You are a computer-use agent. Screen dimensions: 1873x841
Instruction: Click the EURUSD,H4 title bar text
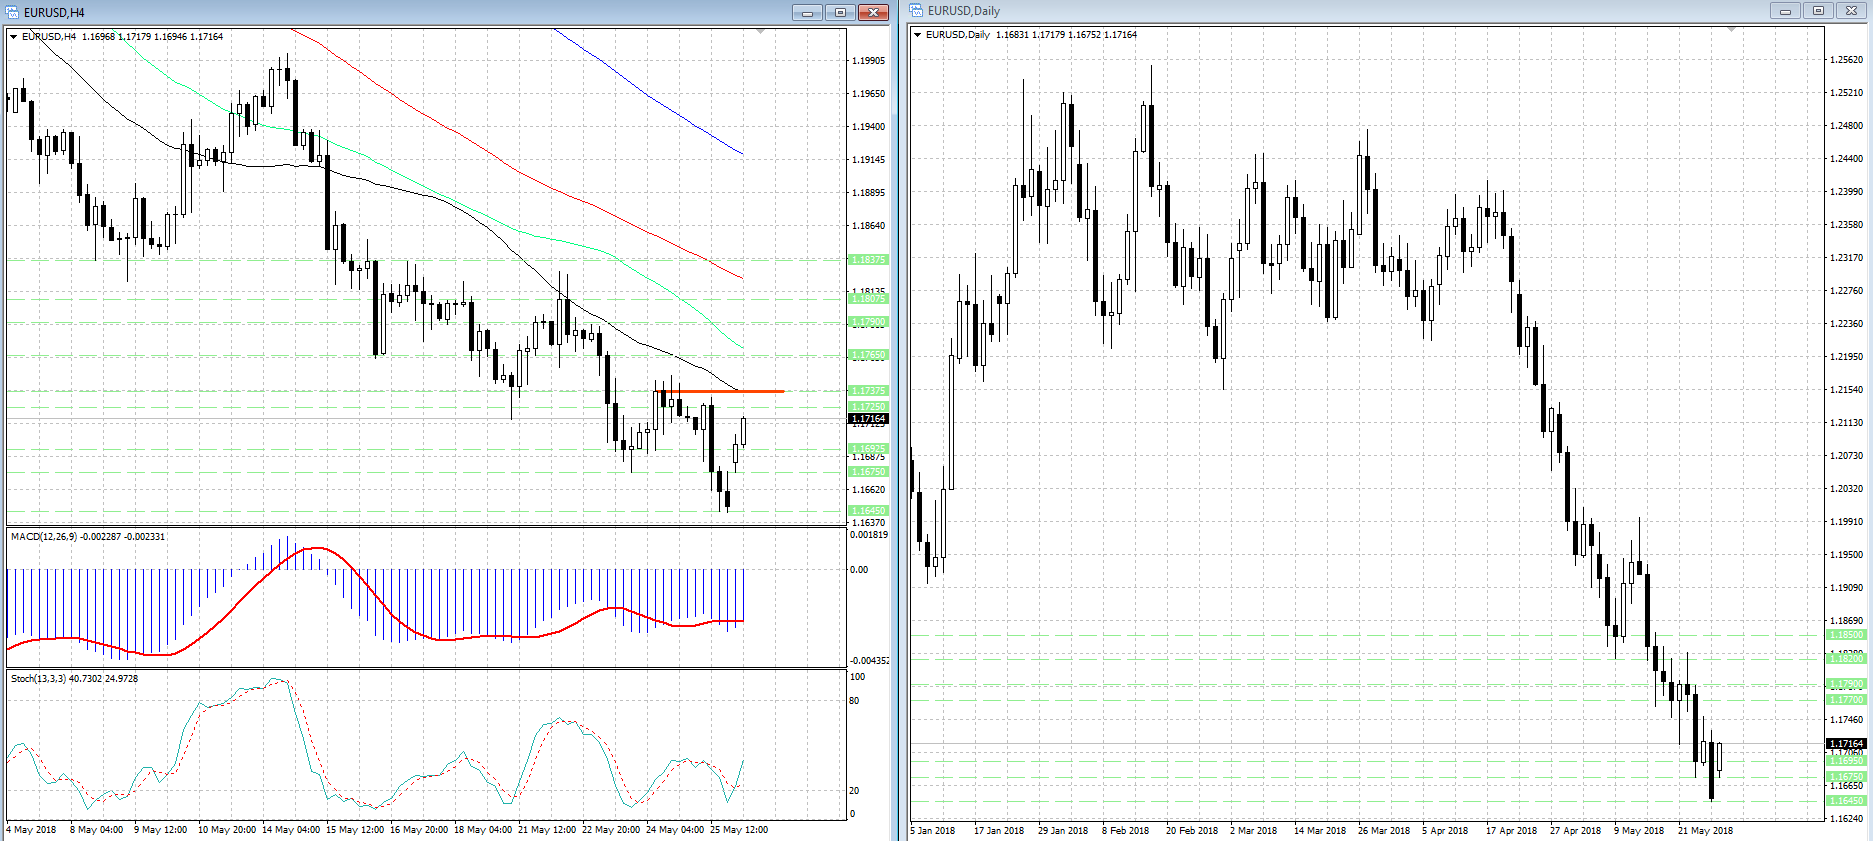[x=54, y=13]
